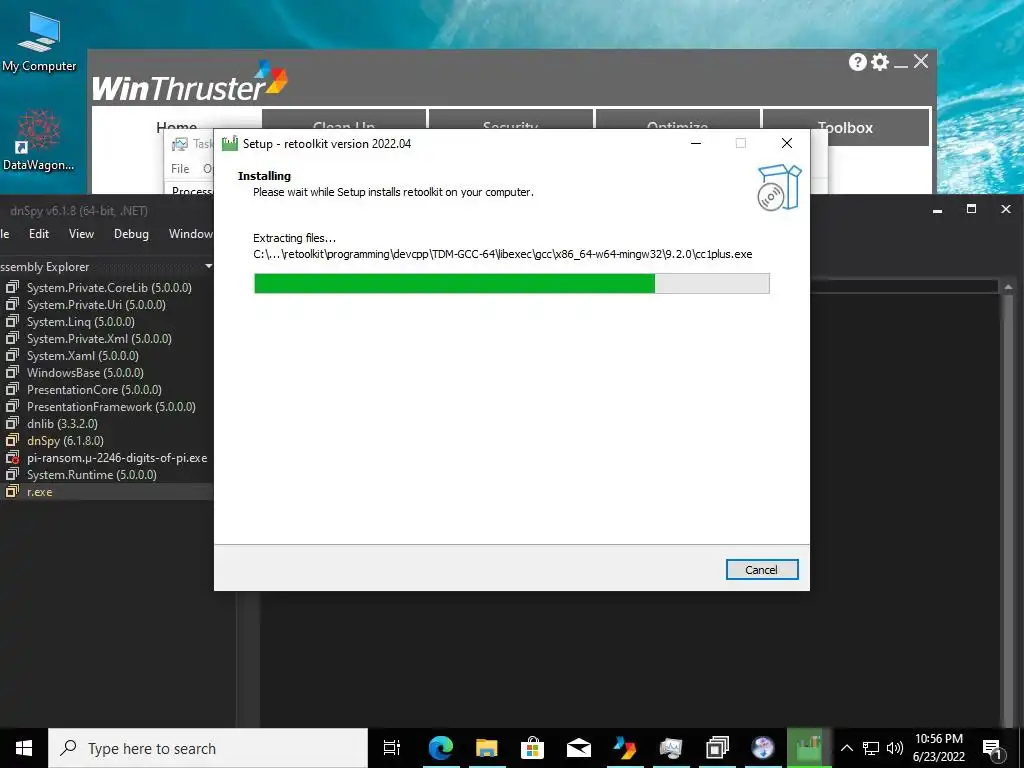Click icon beside pi-ransom exe entry

[x=12, y=457]
